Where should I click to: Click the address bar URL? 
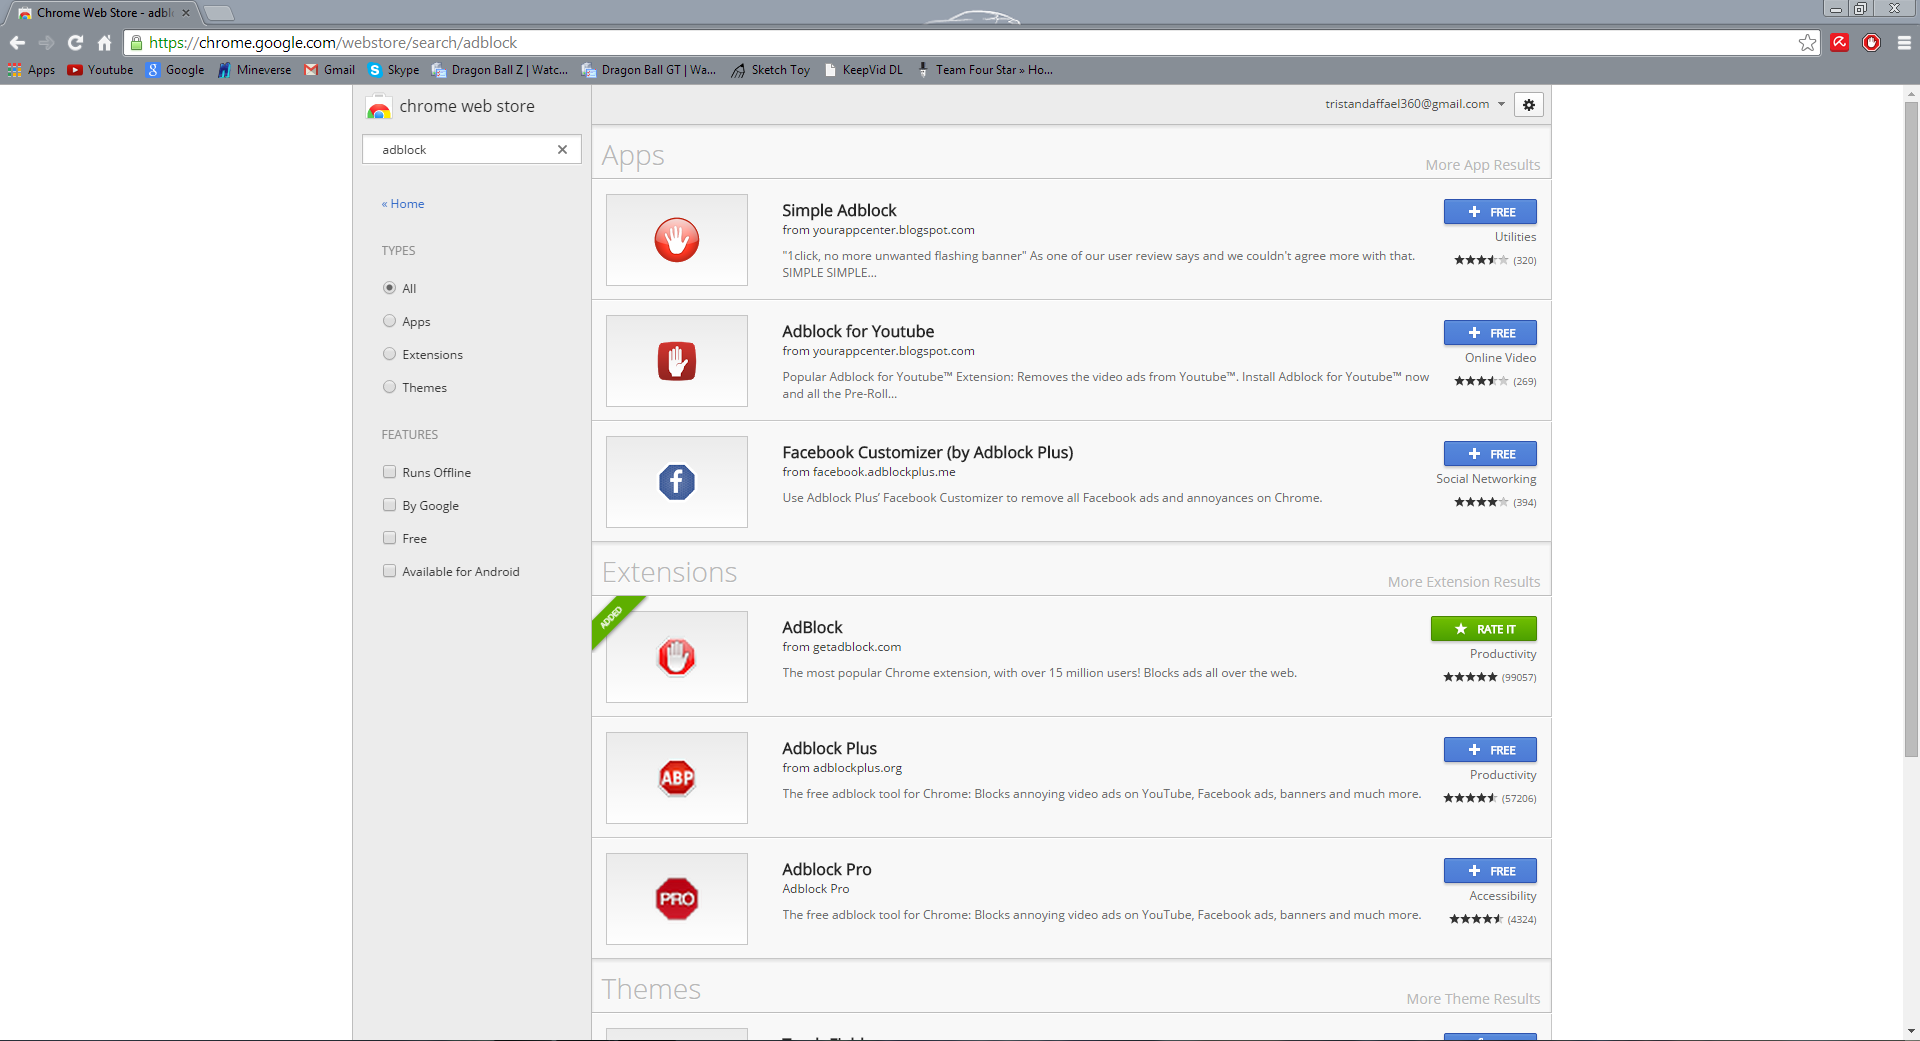(x=333, y=43)
